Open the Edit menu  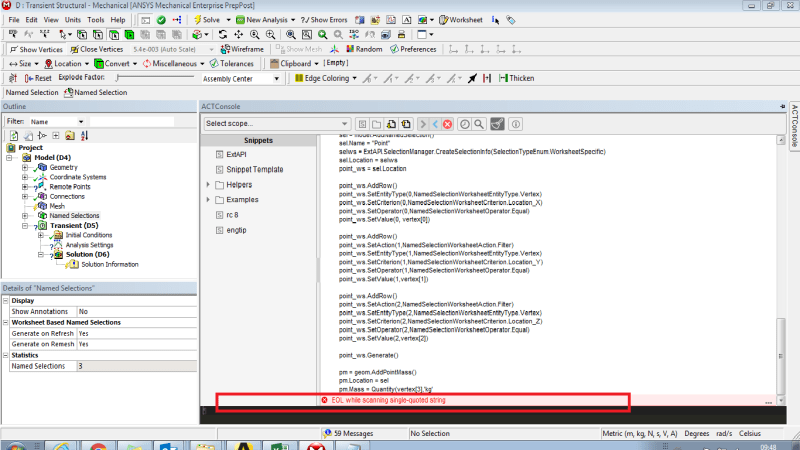point(32,20)
